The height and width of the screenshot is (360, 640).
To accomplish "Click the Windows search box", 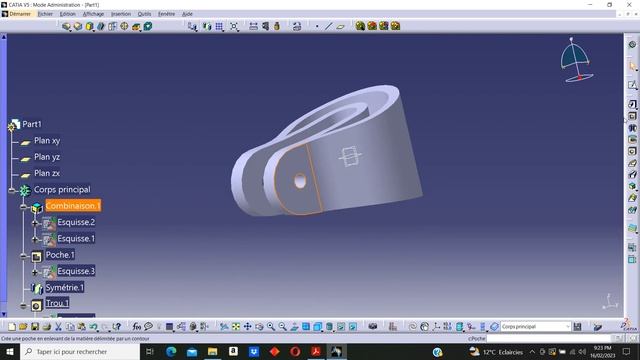I will [80, 351].
